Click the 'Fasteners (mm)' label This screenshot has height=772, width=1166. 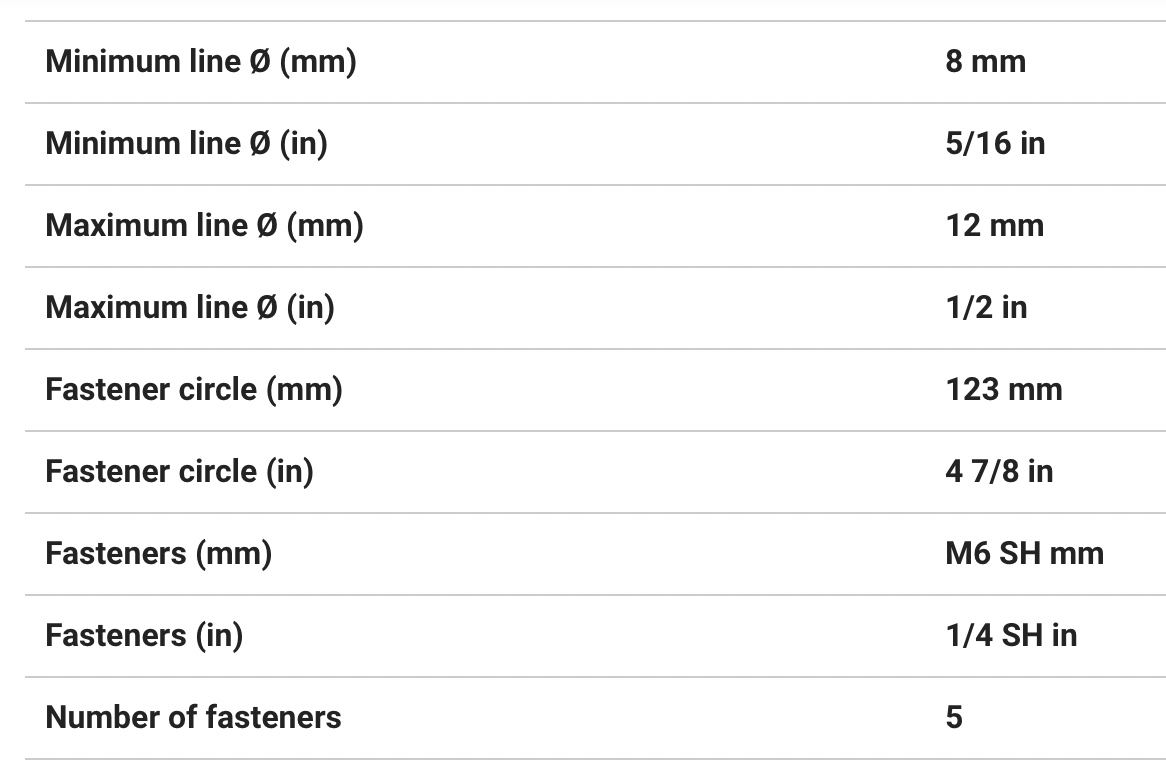click(158, 554)
